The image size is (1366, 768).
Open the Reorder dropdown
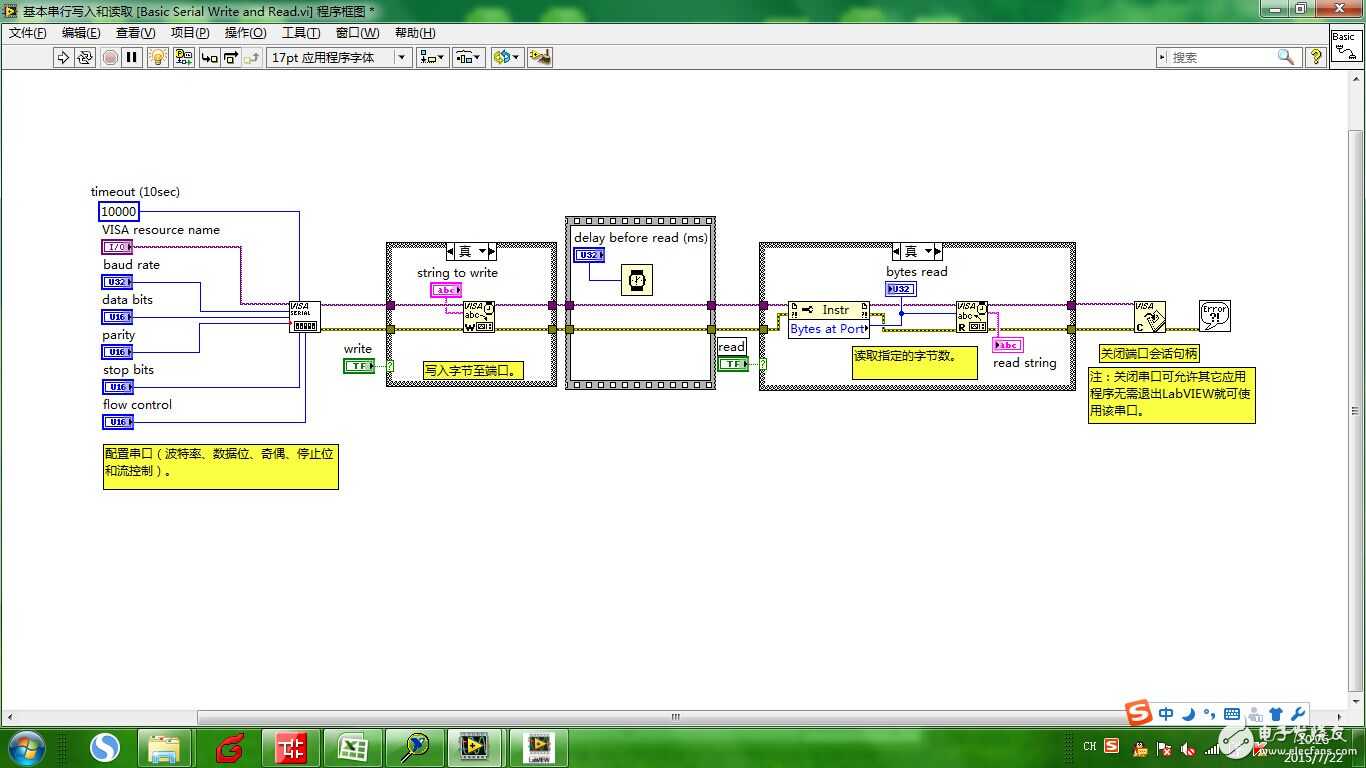506,57
